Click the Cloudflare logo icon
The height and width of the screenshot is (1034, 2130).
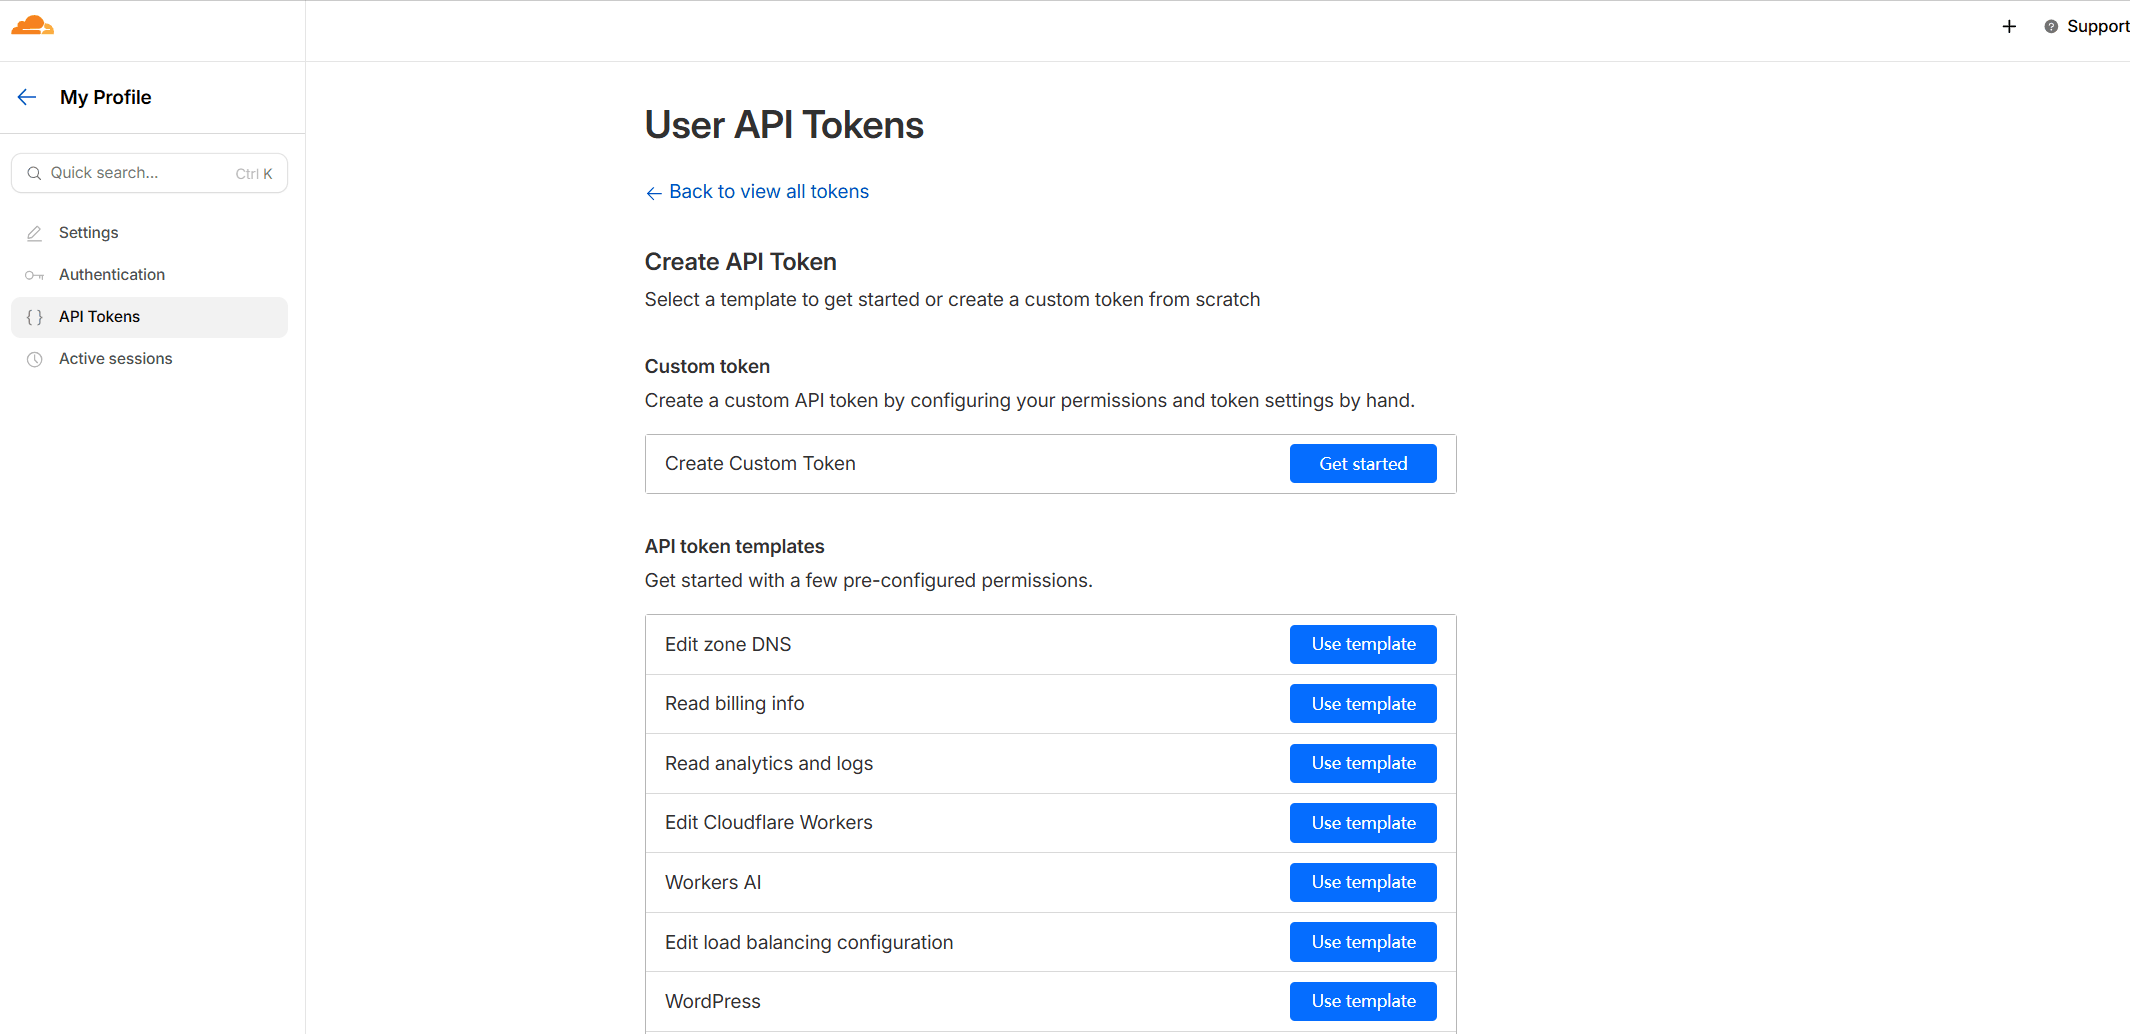pos(32,26)
